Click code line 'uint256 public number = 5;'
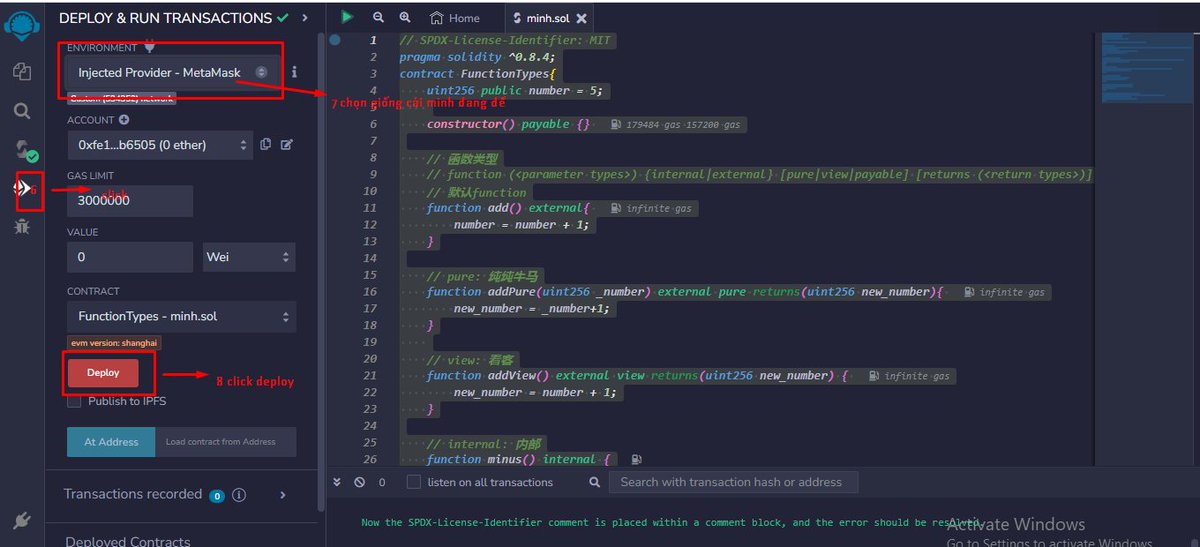Image resolution: width=1200 pixels, height=547 pixels. coord(516,91)
